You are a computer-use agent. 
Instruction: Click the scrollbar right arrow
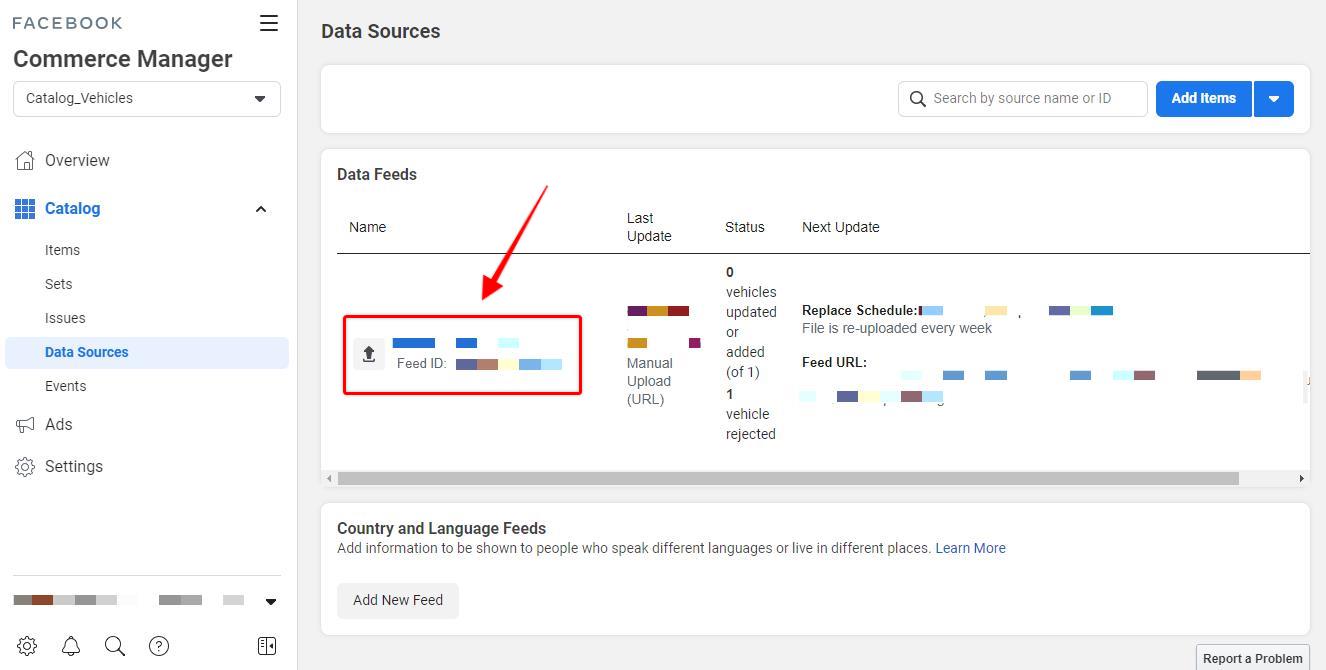click(1301, 478)
